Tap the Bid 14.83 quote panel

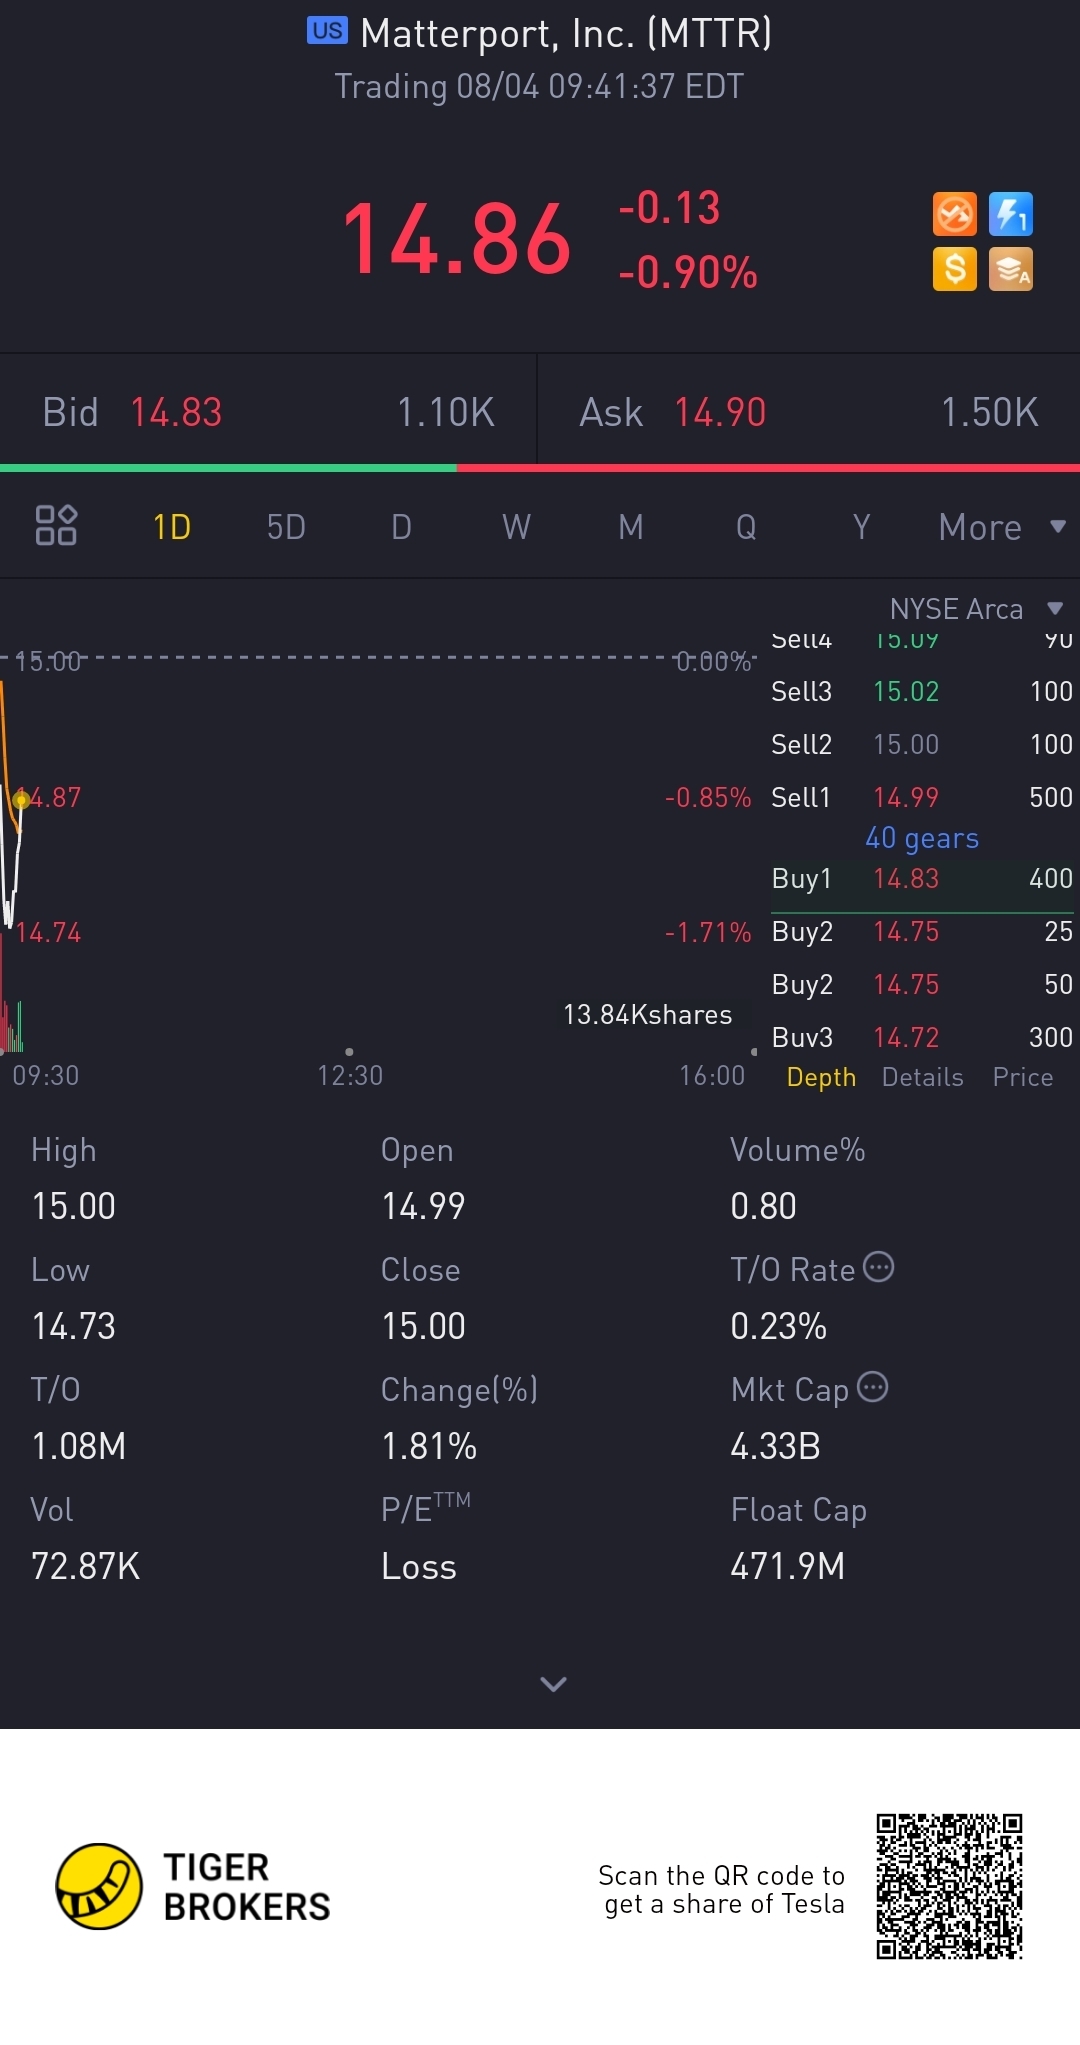[268, 412]
